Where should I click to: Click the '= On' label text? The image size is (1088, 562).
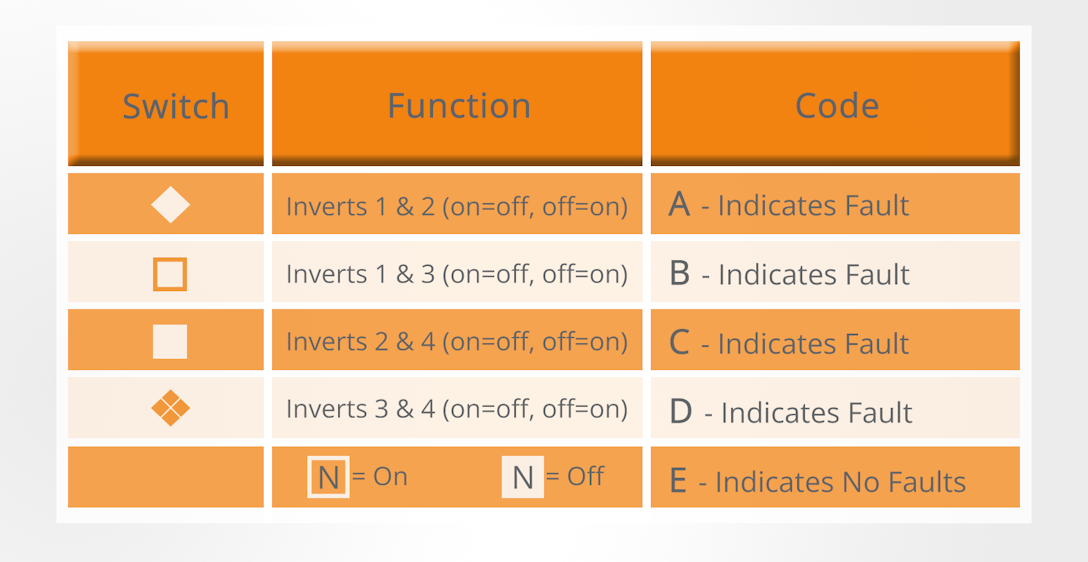pyautogui.click(x=380, y=477)
